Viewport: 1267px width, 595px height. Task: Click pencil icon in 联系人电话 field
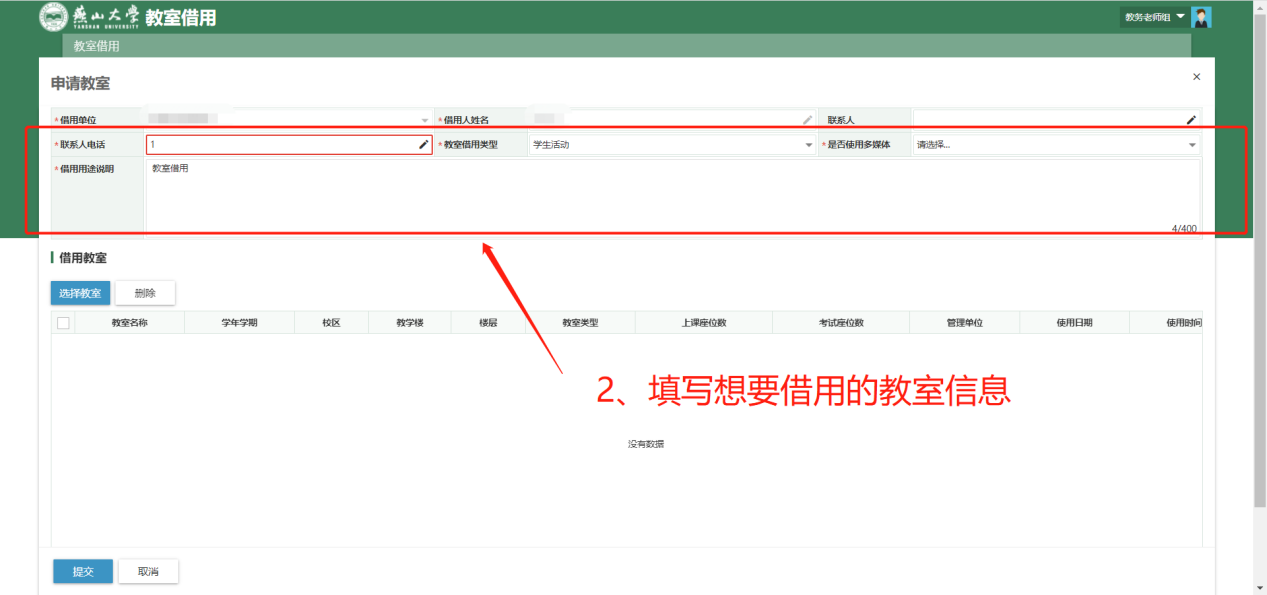point(423,145)
